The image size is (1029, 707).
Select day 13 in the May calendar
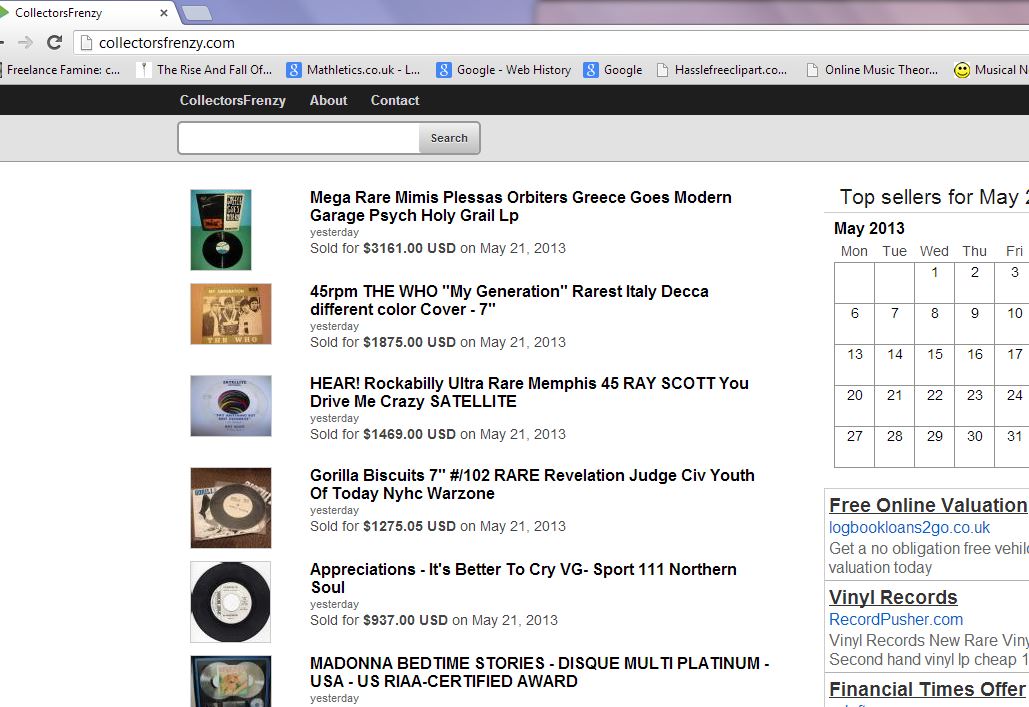coord(854,364)
